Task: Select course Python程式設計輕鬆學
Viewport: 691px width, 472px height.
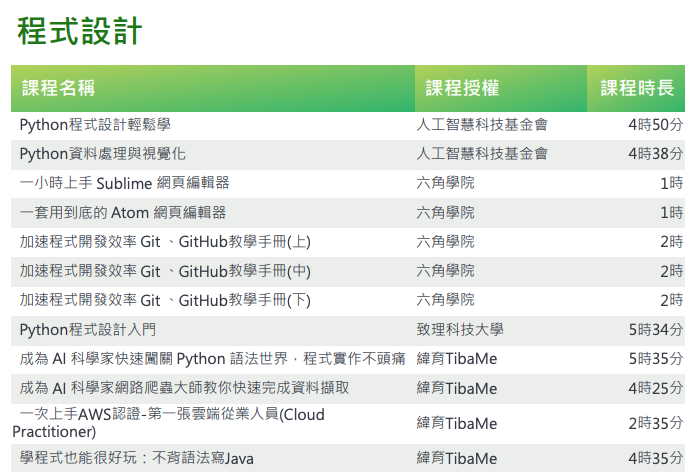Action: click(x=95, y=125)
